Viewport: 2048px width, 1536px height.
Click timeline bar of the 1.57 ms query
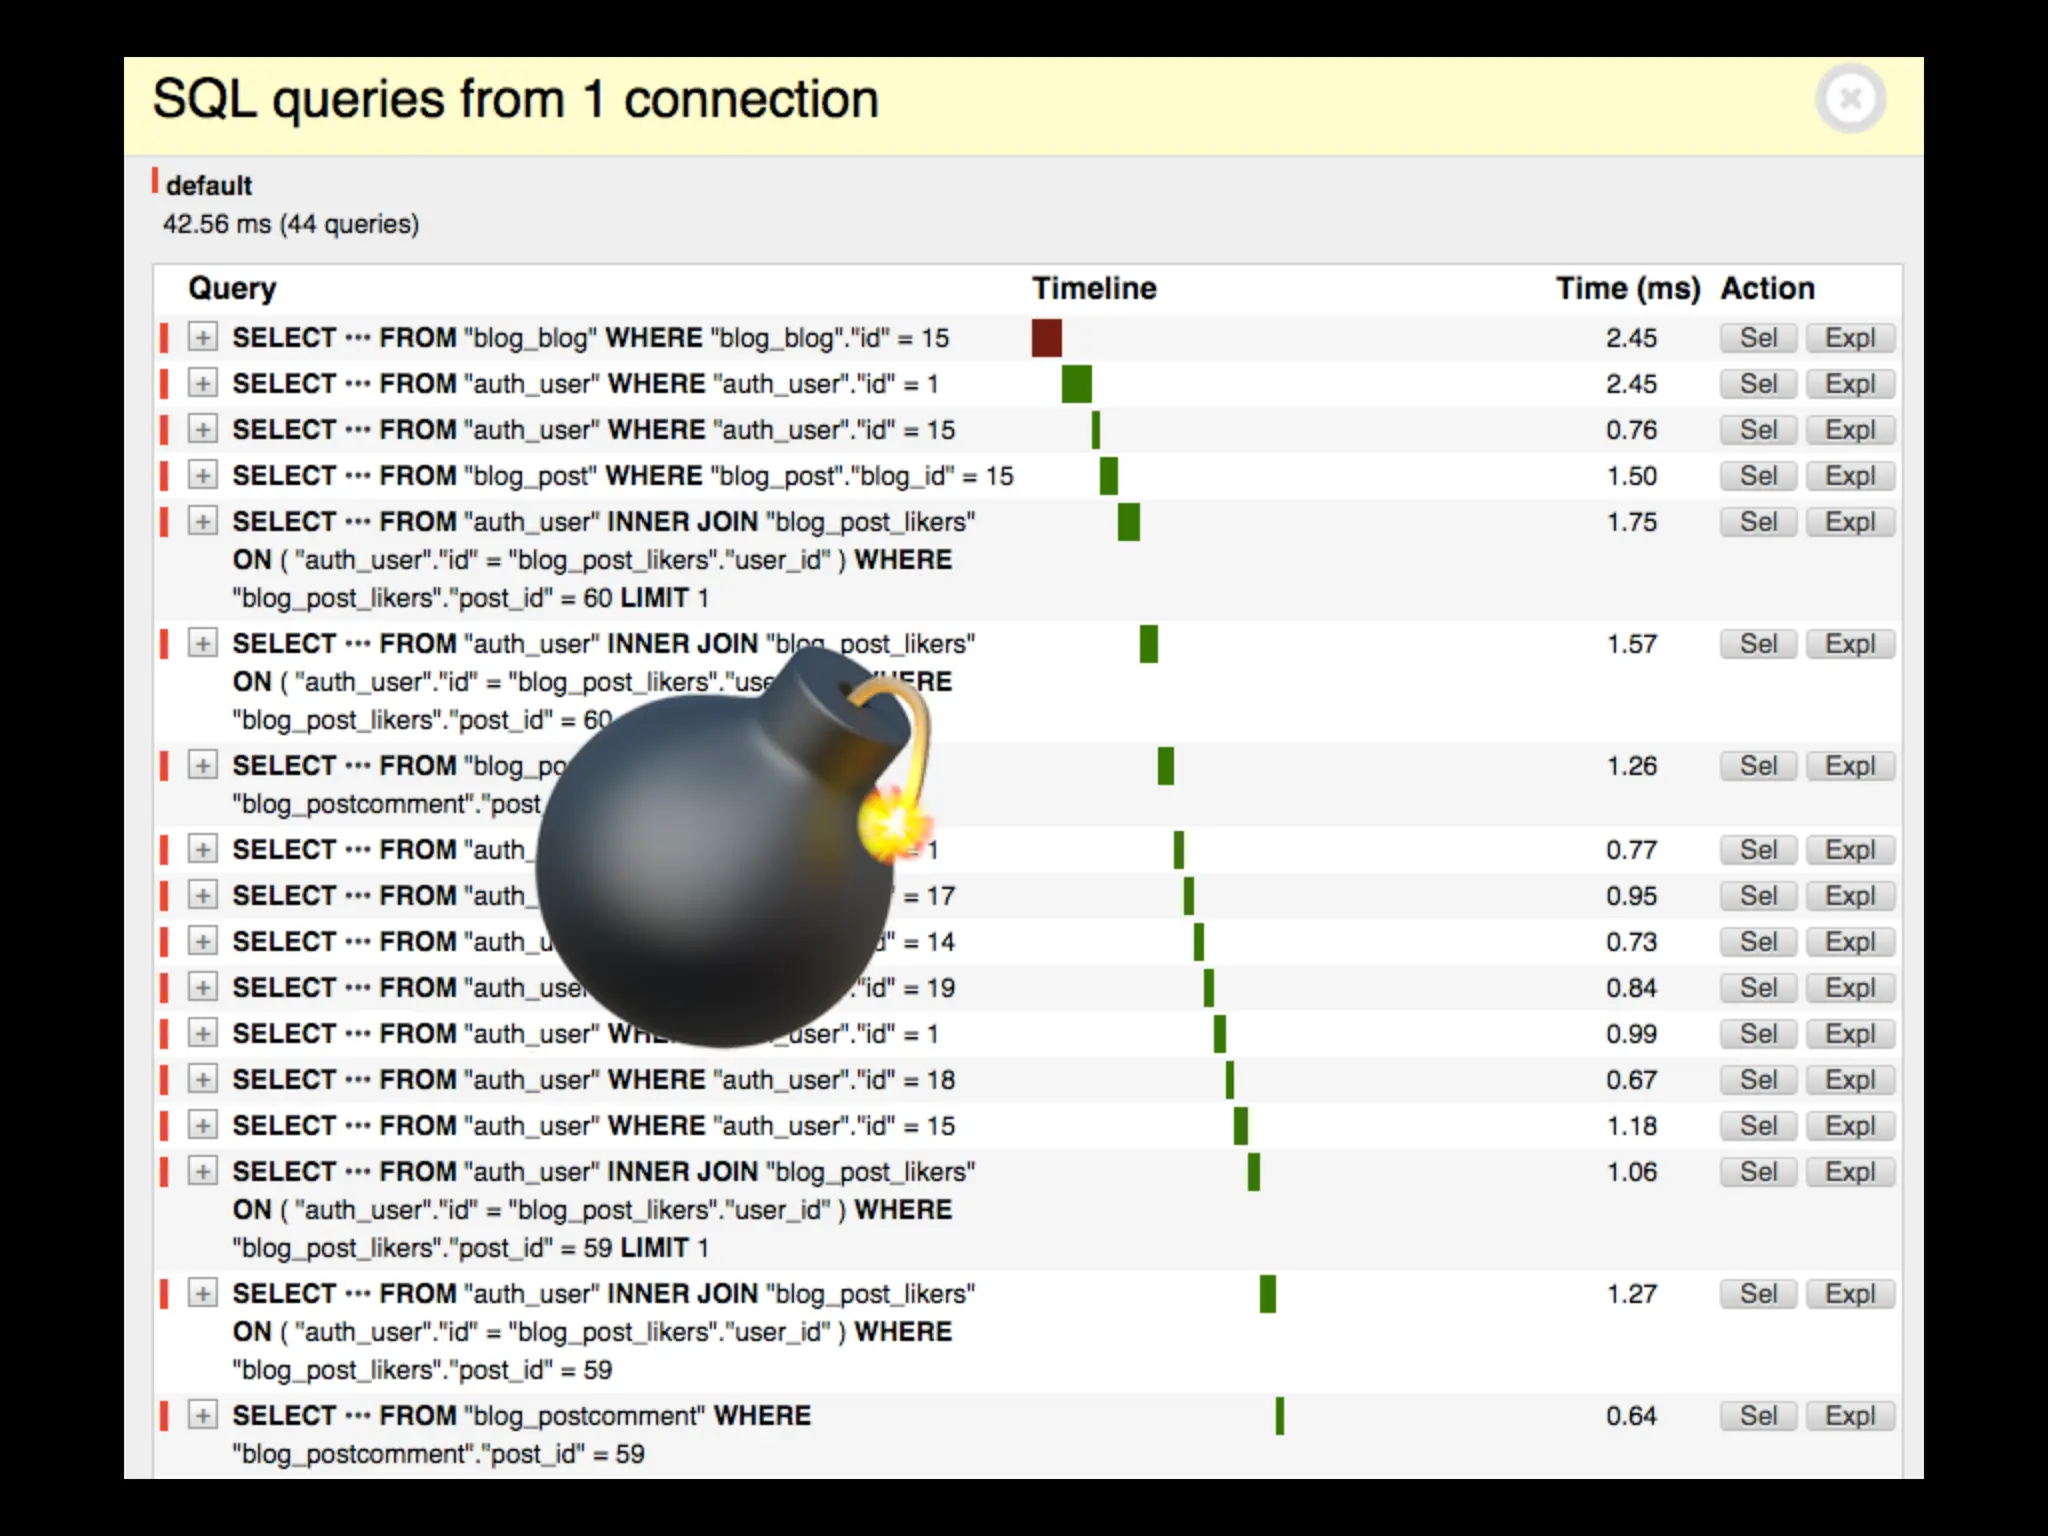point(1149,644)
